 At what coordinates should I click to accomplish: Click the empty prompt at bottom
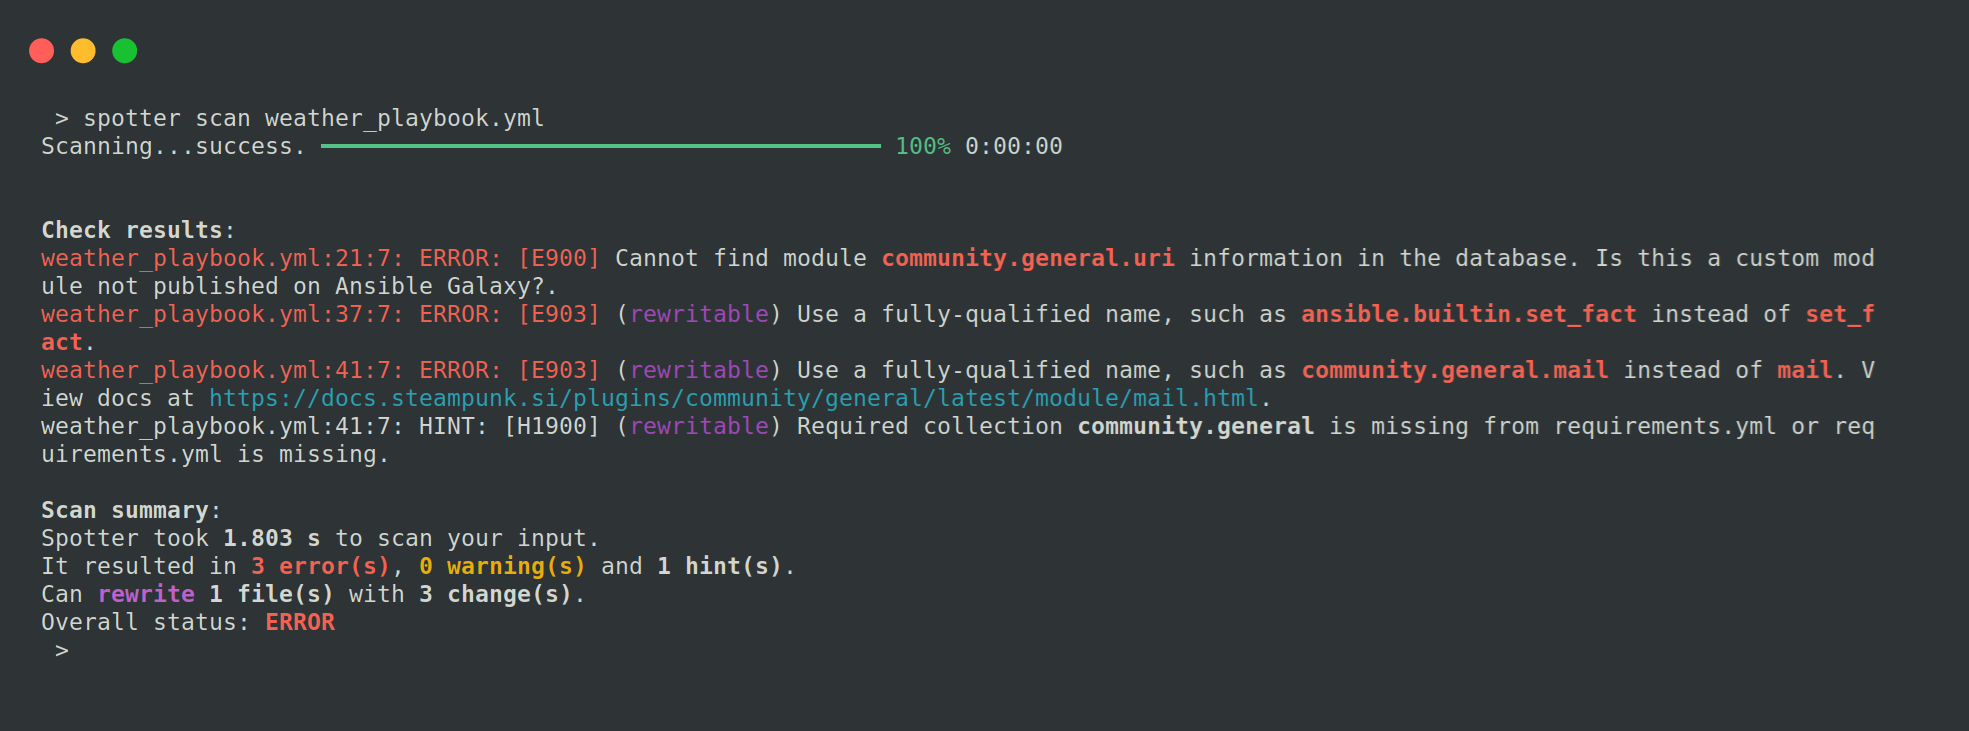[62, 651]
